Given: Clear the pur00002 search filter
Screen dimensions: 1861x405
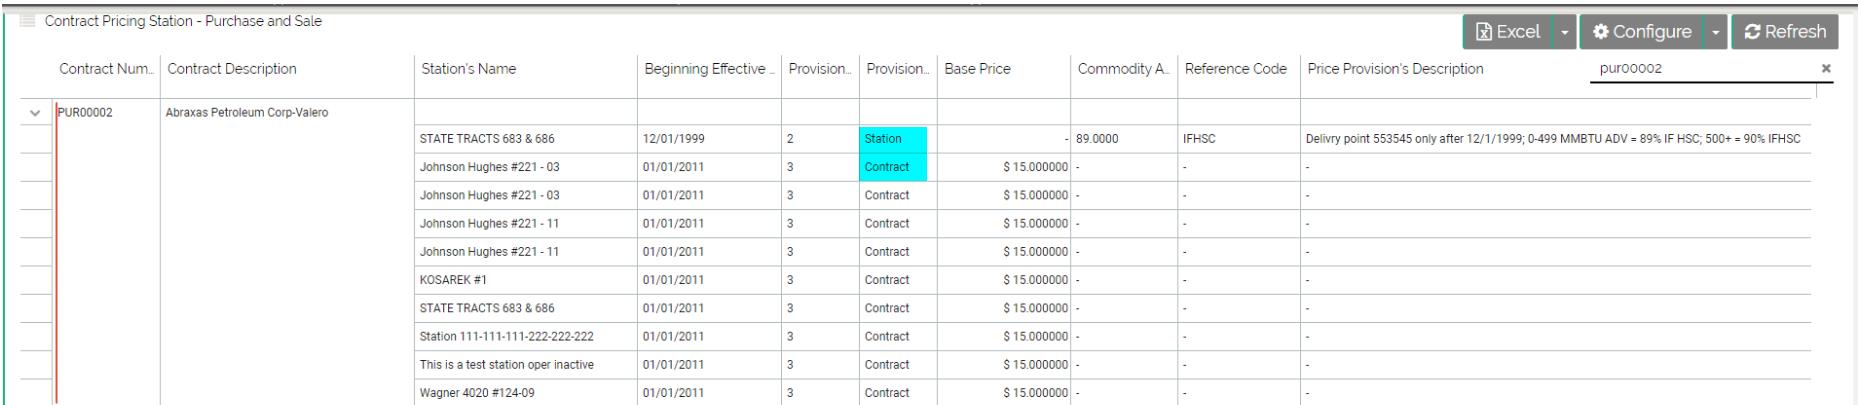Looking at the screenshot, I should click(x=1826, y=69).
